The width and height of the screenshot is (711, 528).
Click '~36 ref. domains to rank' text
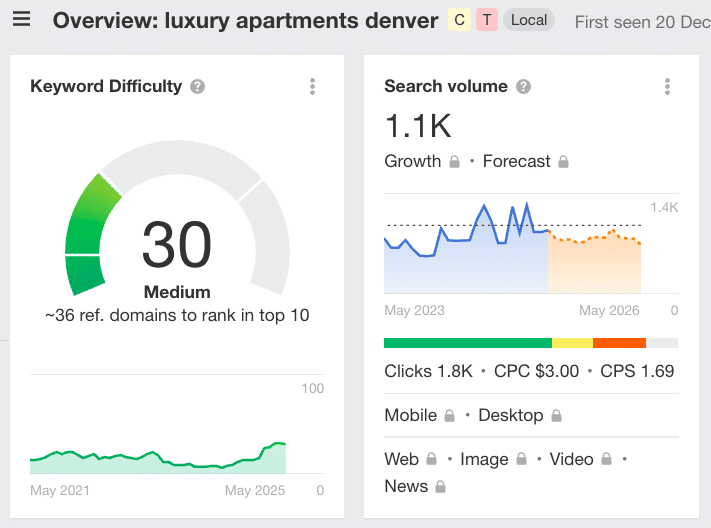(177, 315)
